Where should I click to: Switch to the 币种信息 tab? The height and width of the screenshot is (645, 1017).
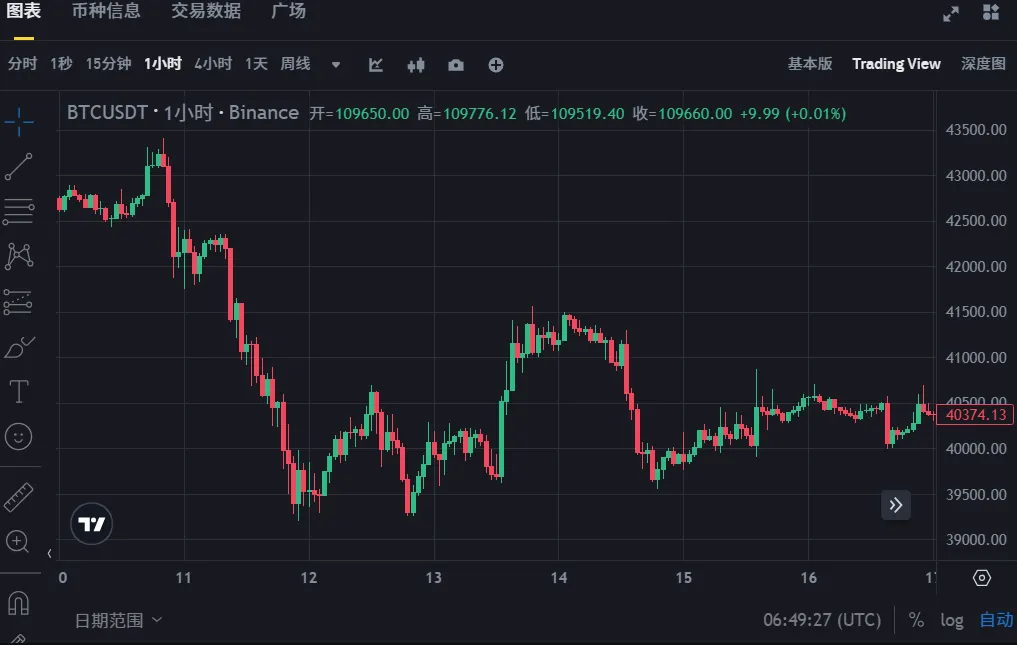[x=106, y=13]
